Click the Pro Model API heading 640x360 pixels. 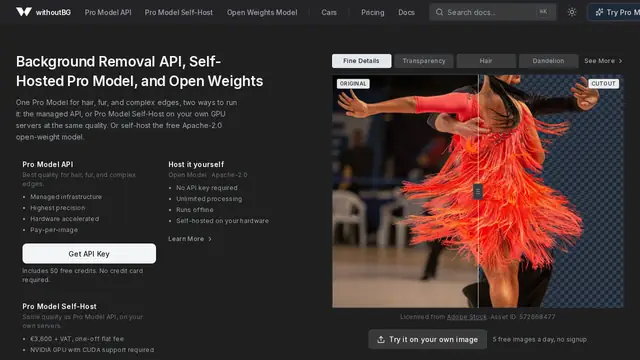[x=48, y=164]
